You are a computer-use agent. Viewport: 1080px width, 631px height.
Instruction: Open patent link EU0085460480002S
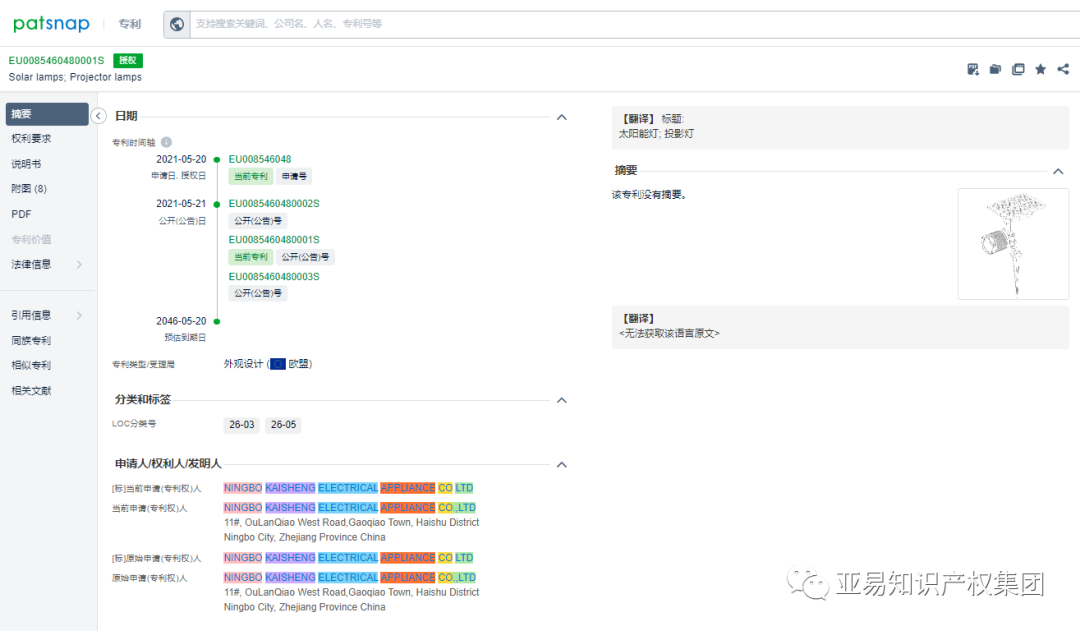[x=274, y=204]
